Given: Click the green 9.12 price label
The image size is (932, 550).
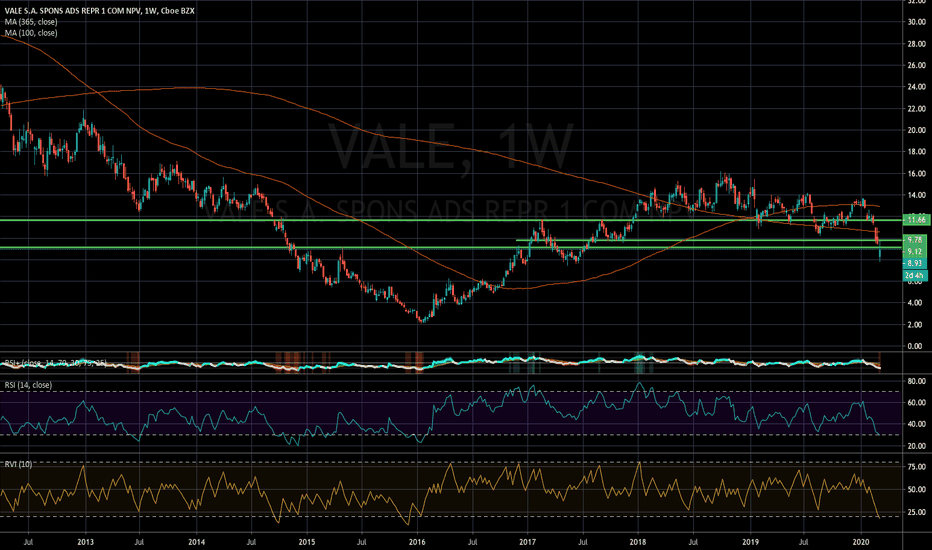Looking at the screenshot, I should pos(915,252).
